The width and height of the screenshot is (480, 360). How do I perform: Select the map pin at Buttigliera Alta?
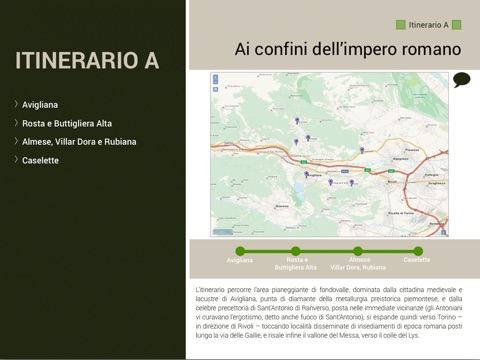point(330,182)
